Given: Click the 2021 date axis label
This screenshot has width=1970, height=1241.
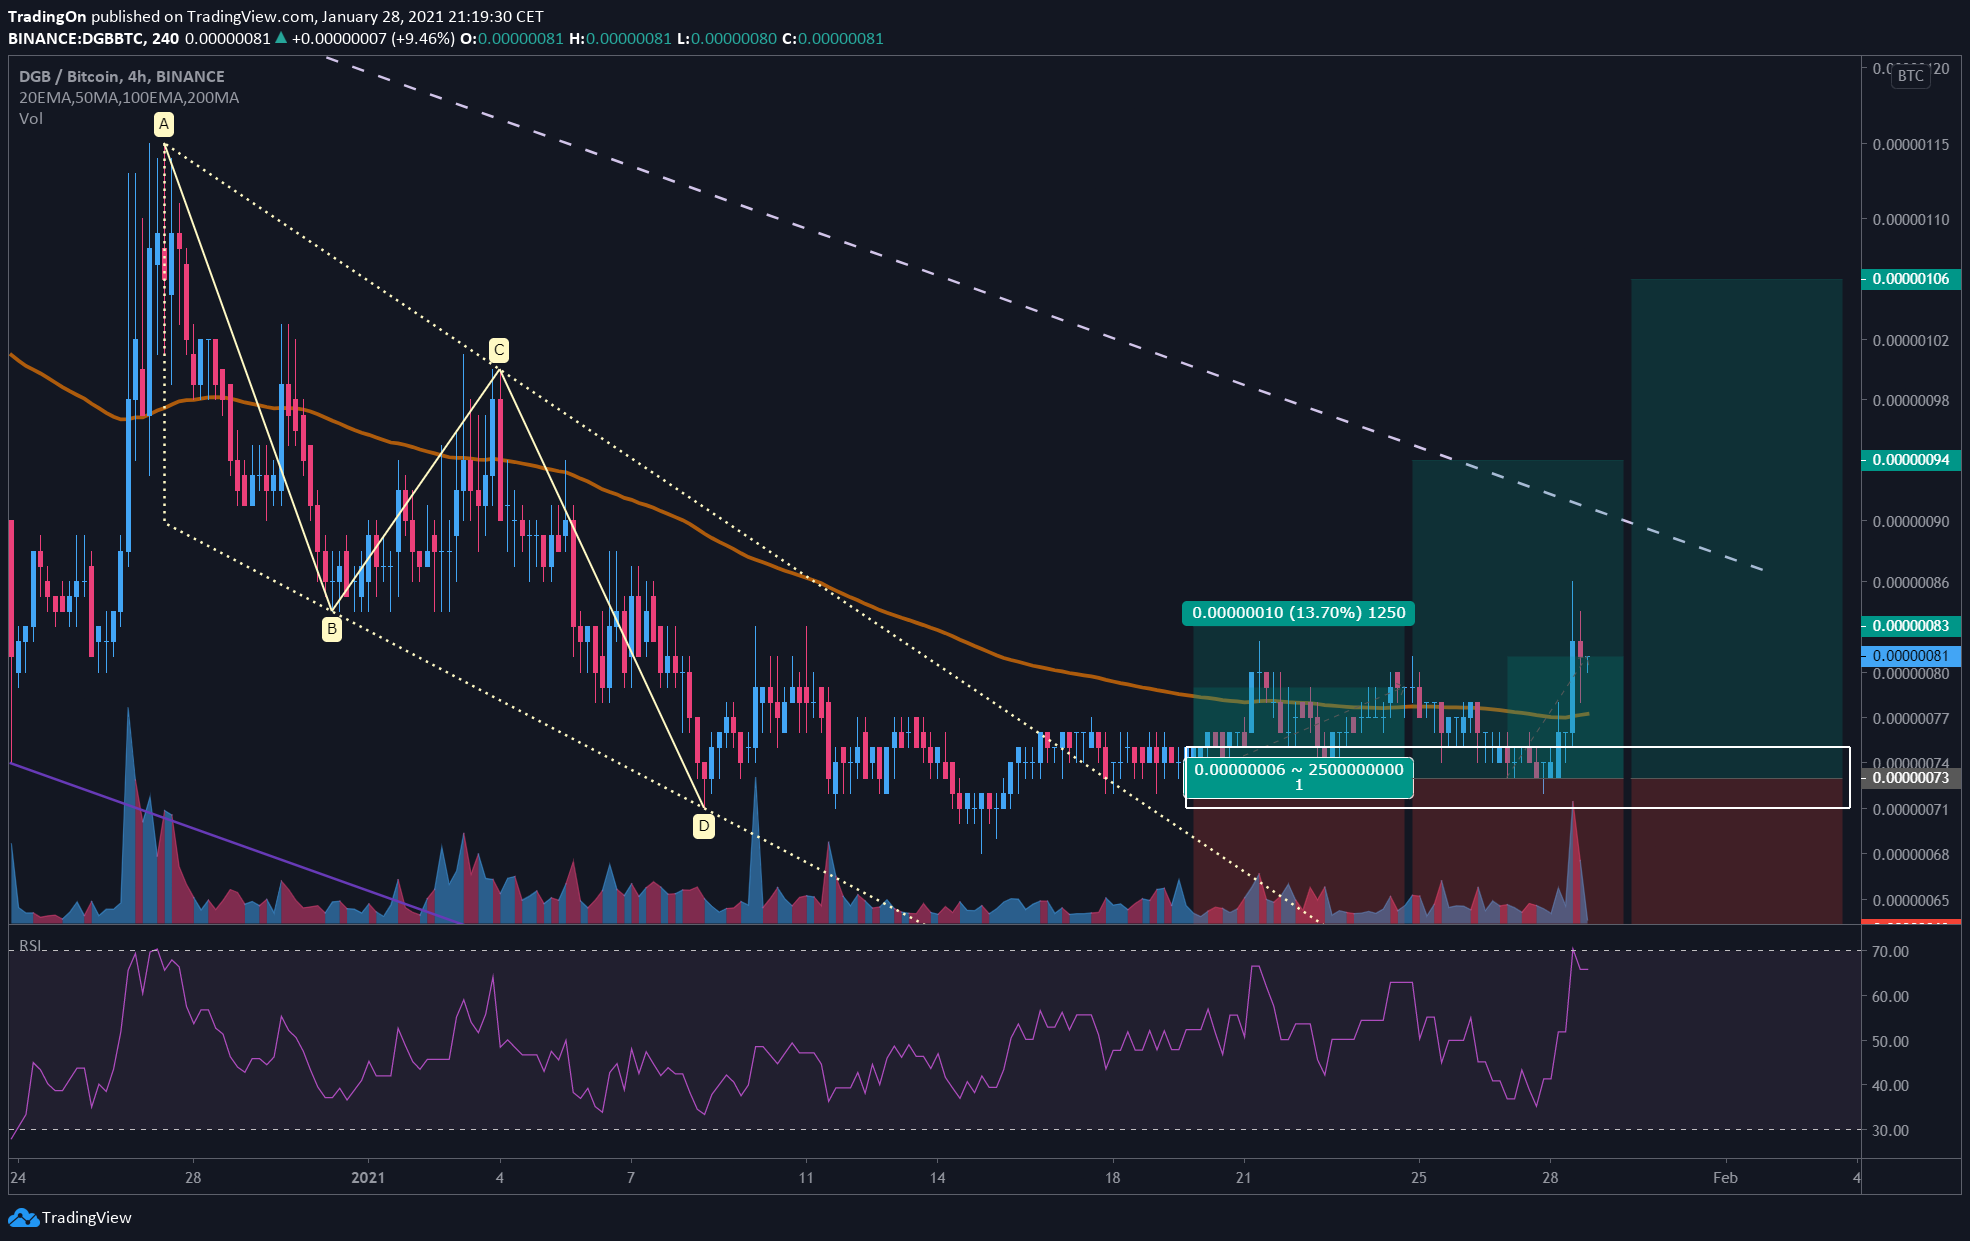Looking at the screenshot, I should 368,1178.
